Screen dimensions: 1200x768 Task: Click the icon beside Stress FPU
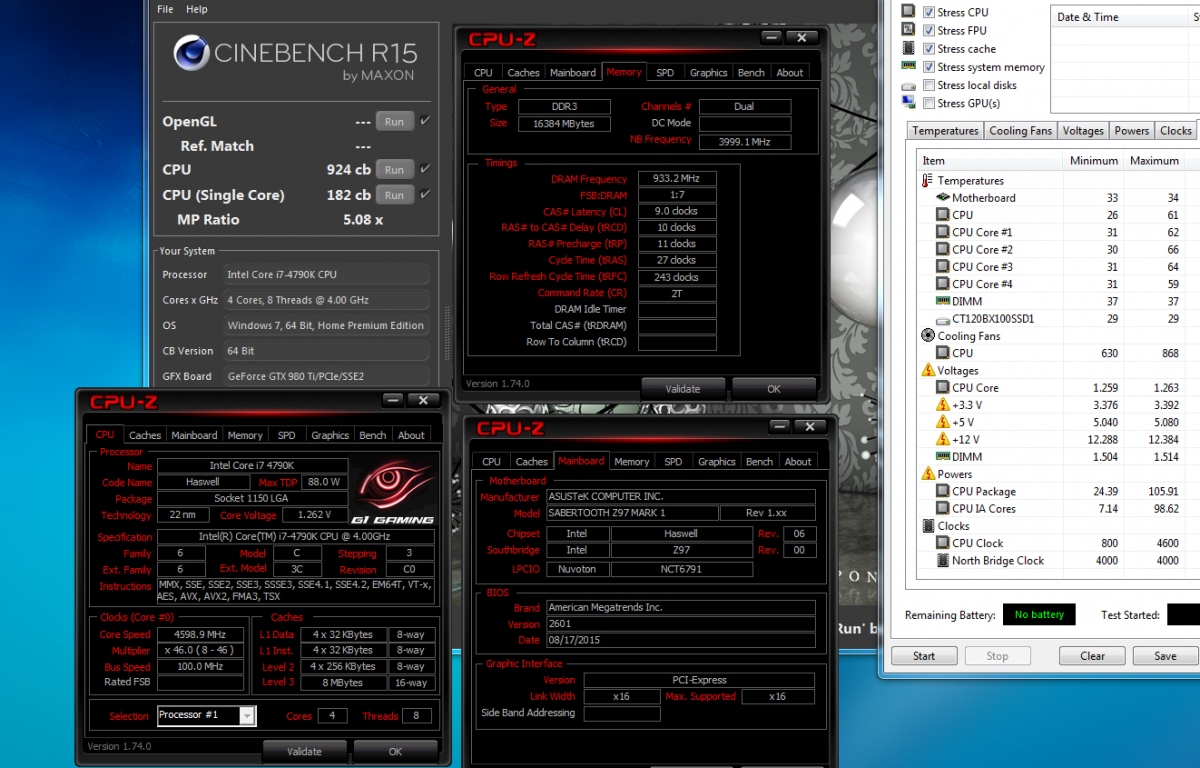pos(908,30)
